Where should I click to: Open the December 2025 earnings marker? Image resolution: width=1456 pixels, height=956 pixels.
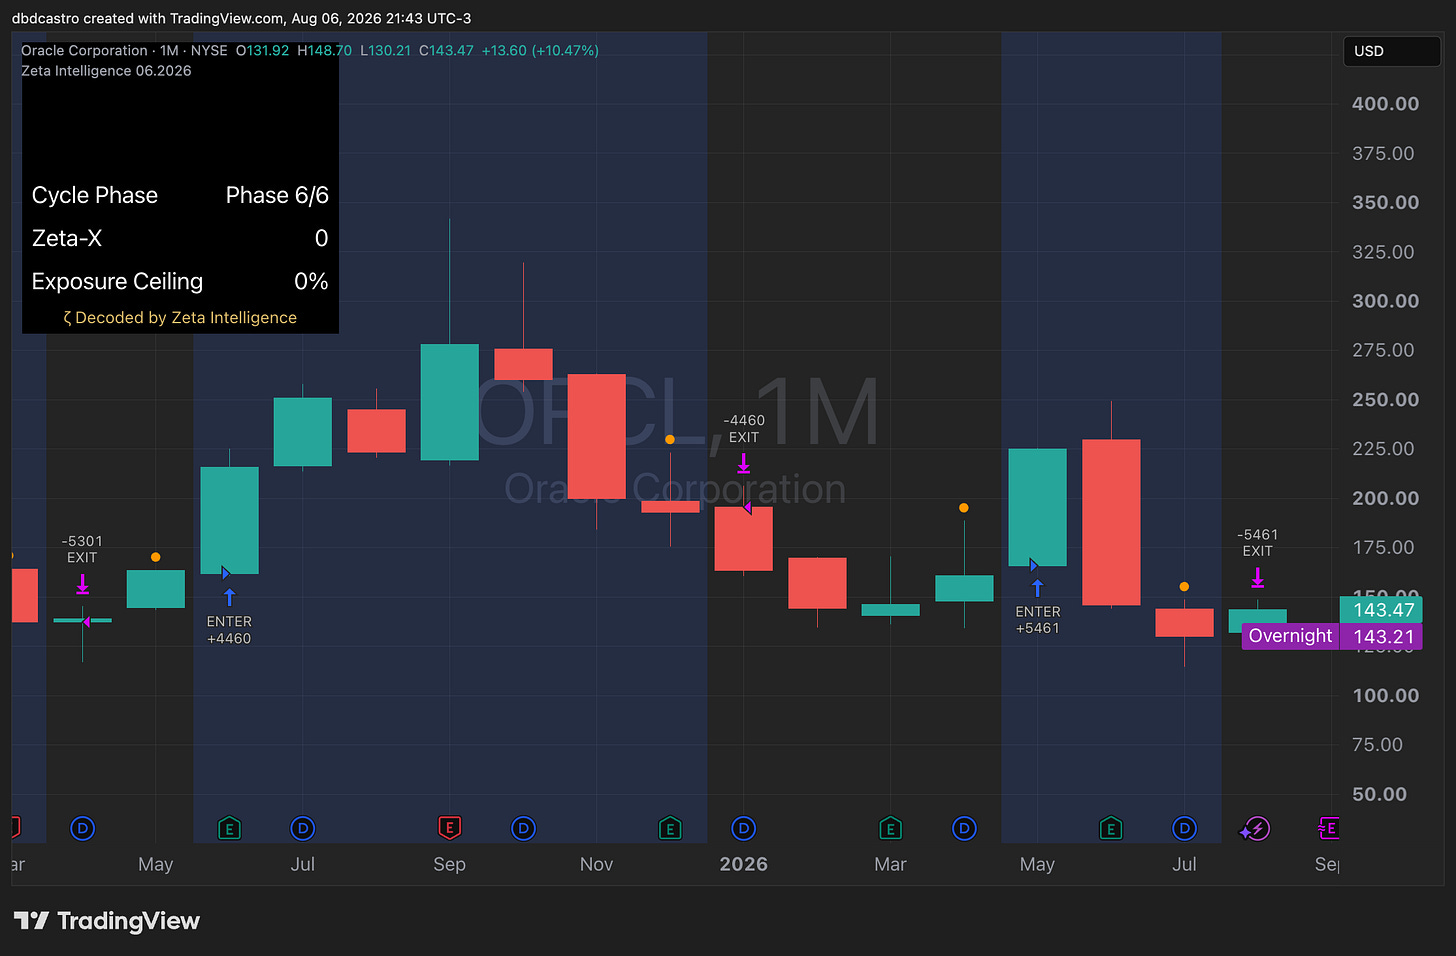670,828
